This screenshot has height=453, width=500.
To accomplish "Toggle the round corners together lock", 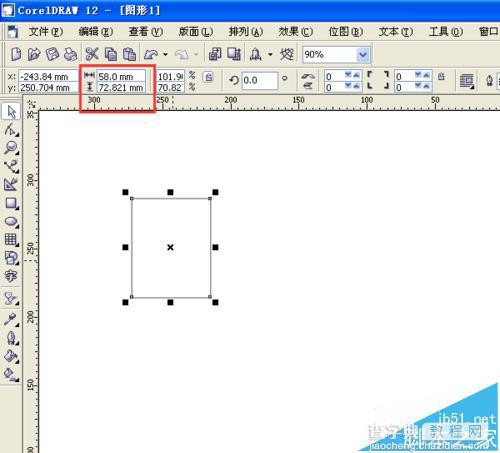I will click(441, 77).
